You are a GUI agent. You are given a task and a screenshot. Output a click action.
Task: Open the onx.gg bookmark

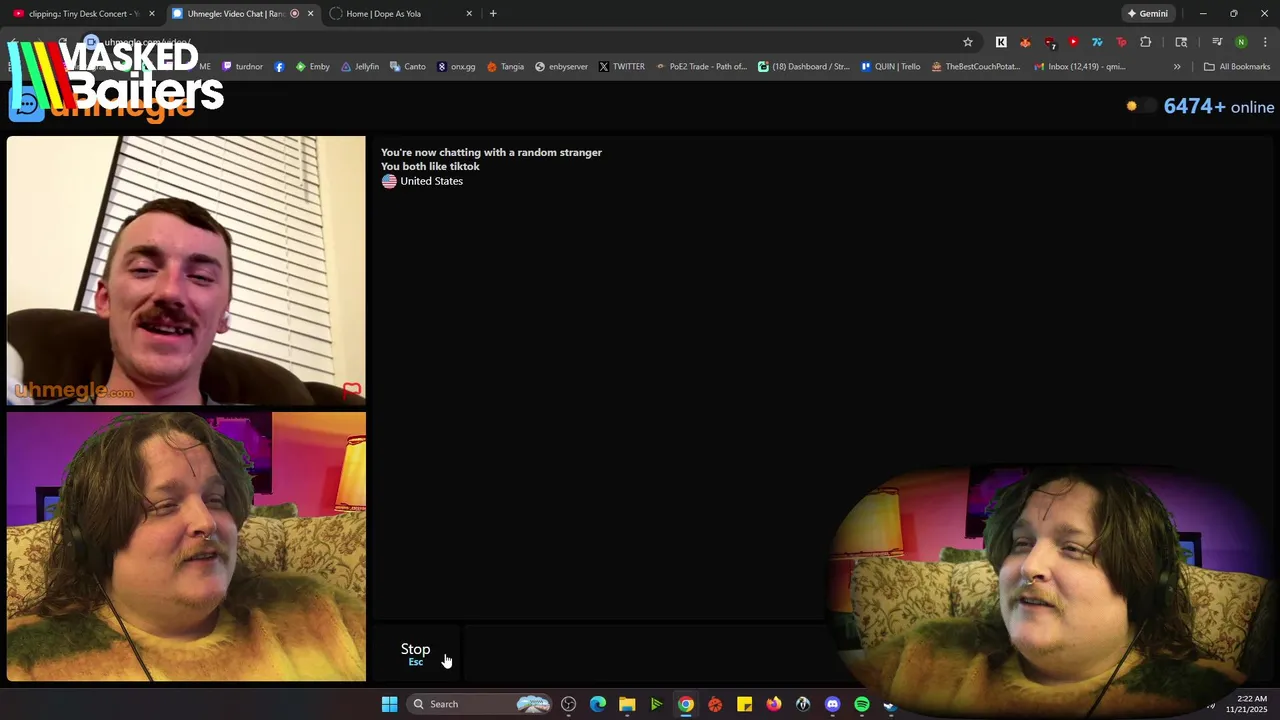point(456,67)
